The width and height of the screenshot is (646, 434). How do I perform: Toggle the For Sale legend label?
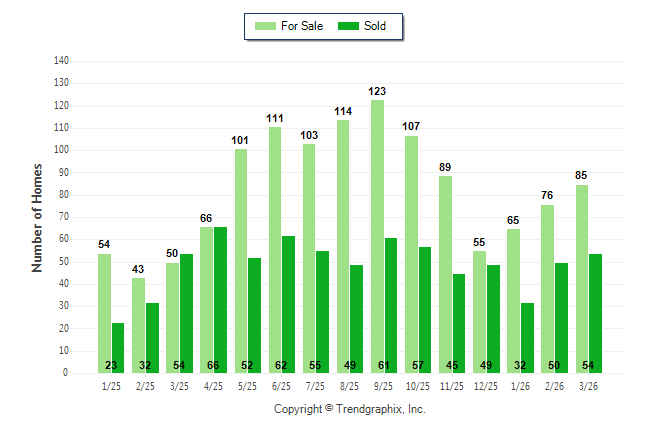coord(302,26)
